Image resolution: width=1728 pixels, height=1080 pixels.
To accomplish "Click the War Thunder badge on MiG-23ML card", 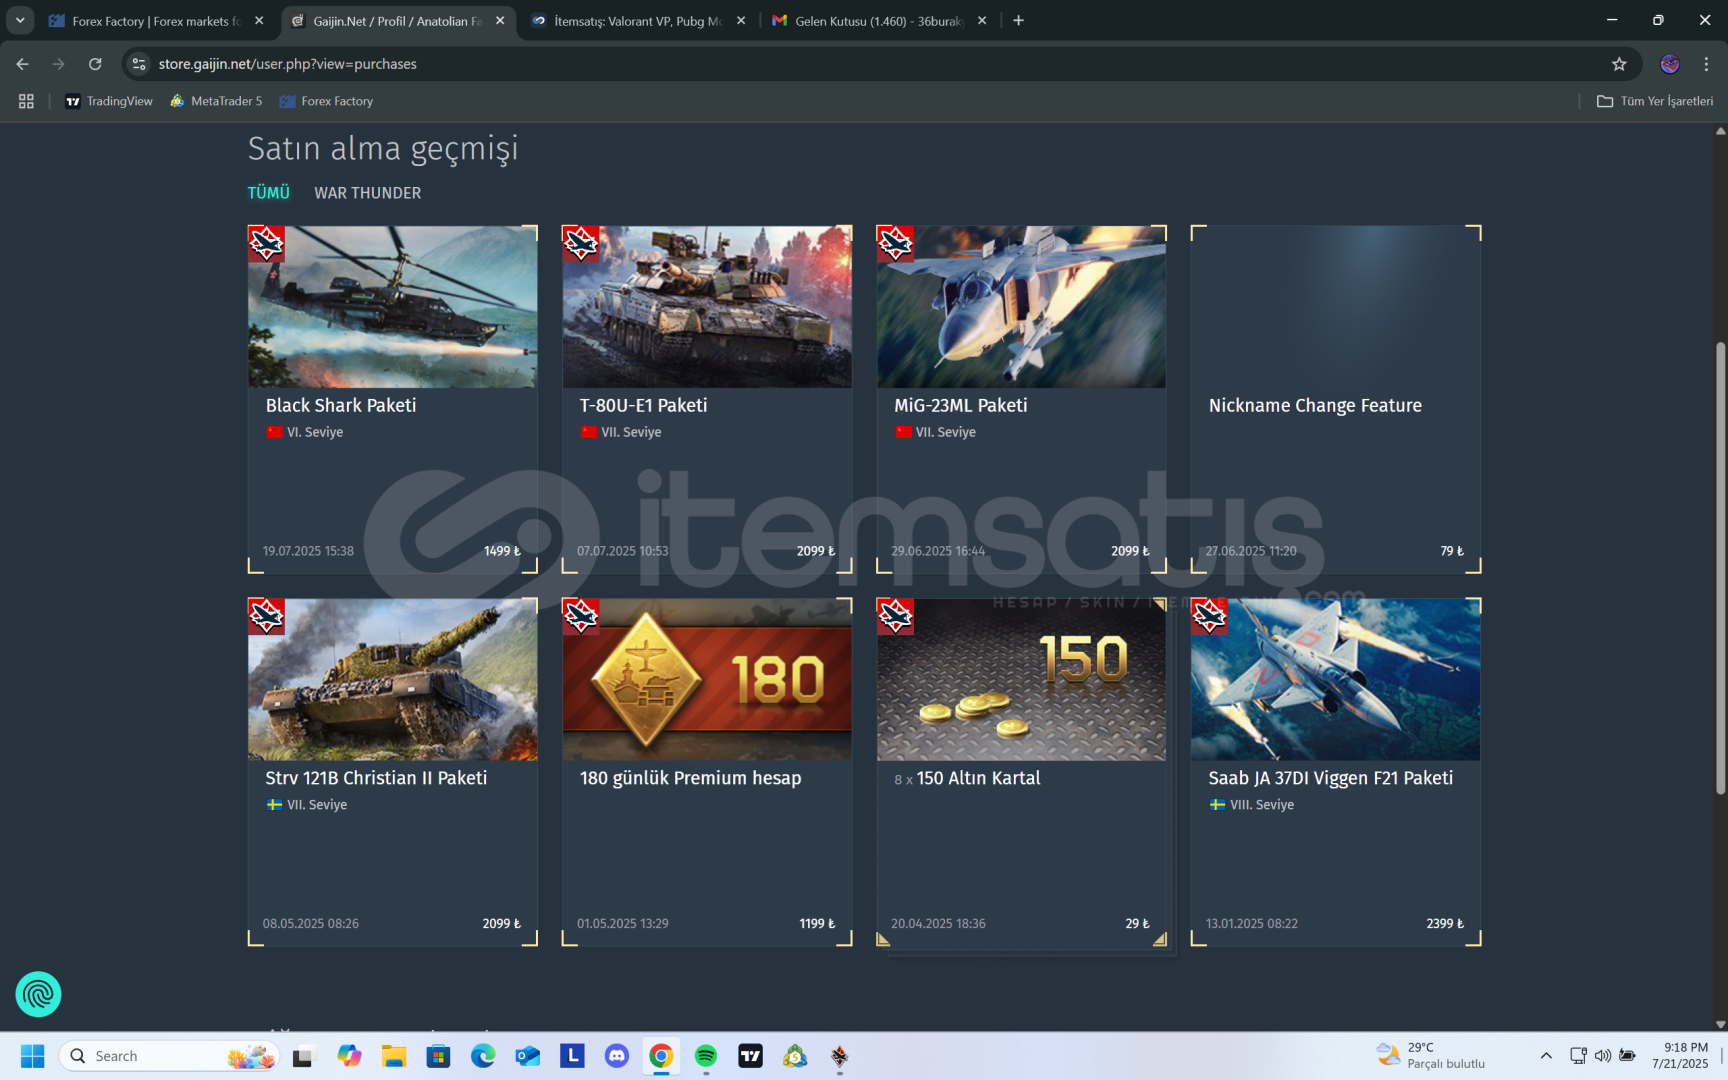I will point(895,244).
